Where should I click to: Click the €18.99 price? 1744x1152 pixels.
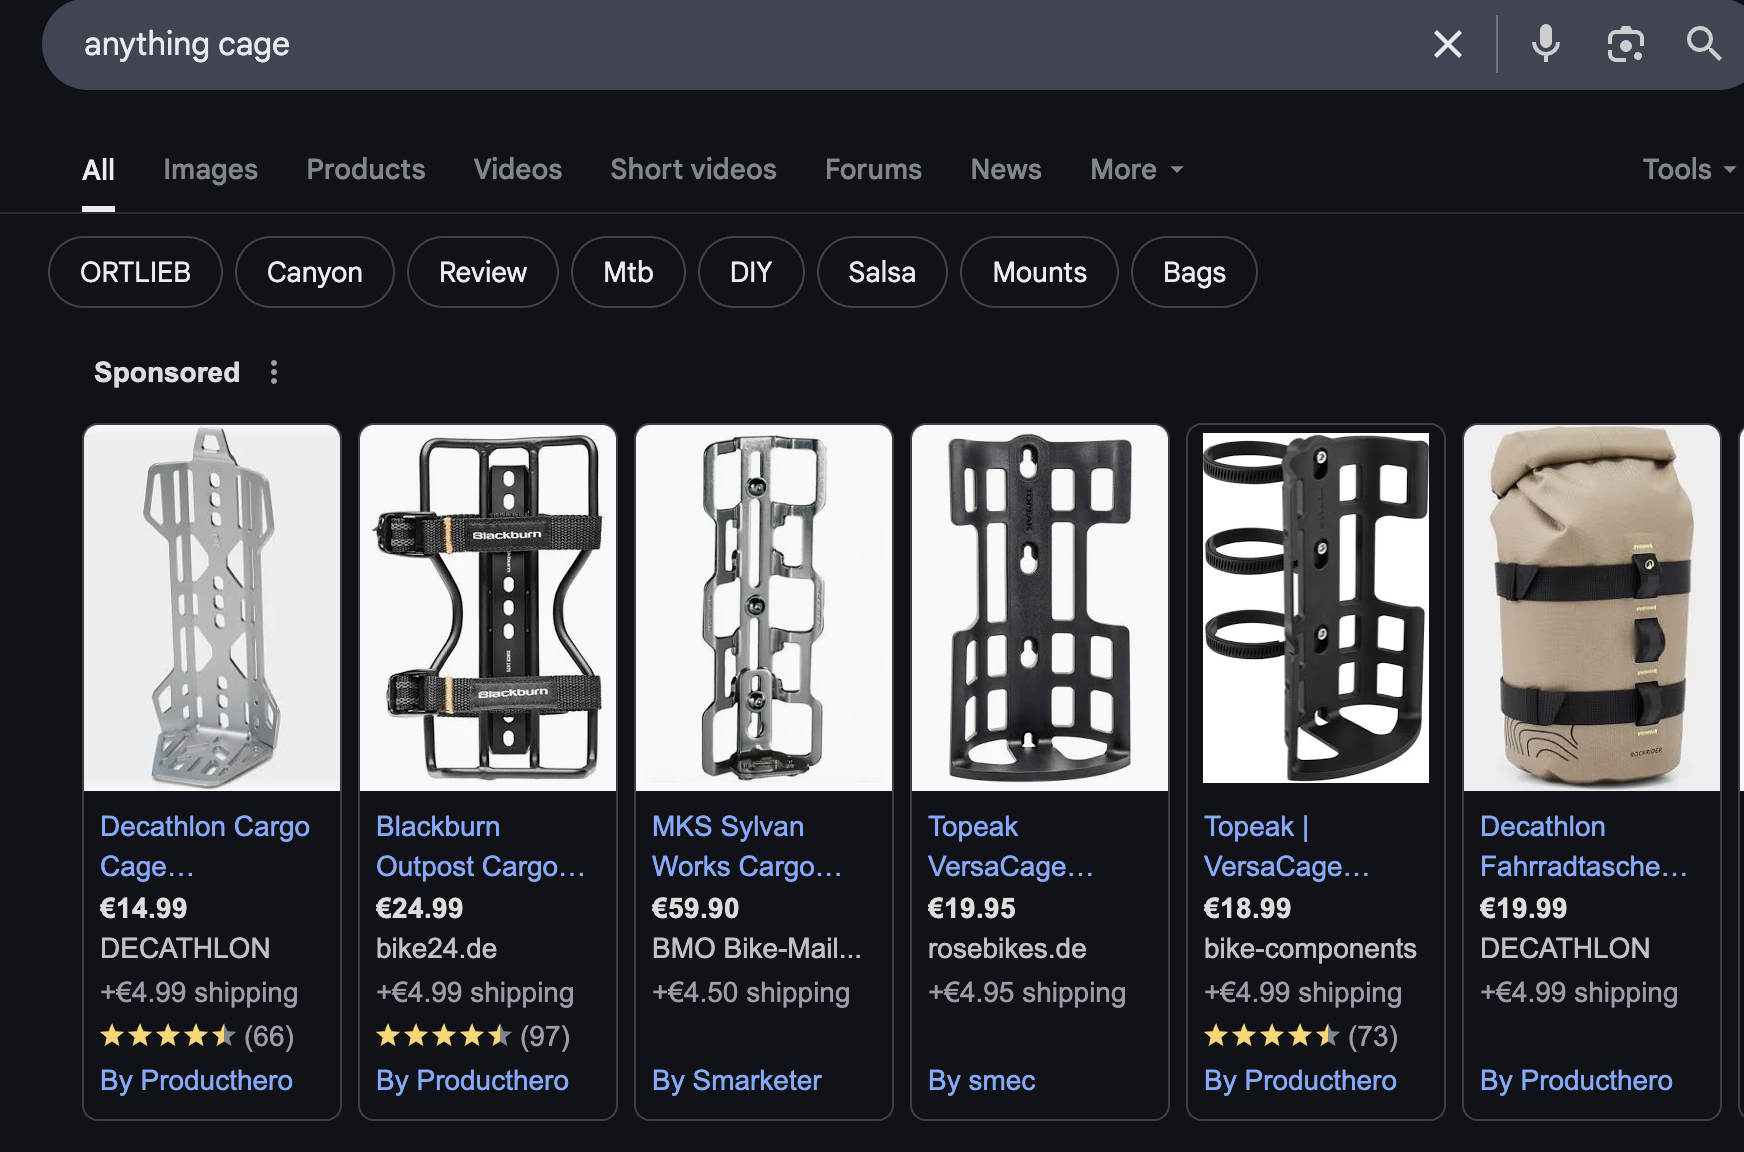pos(1247,908)
